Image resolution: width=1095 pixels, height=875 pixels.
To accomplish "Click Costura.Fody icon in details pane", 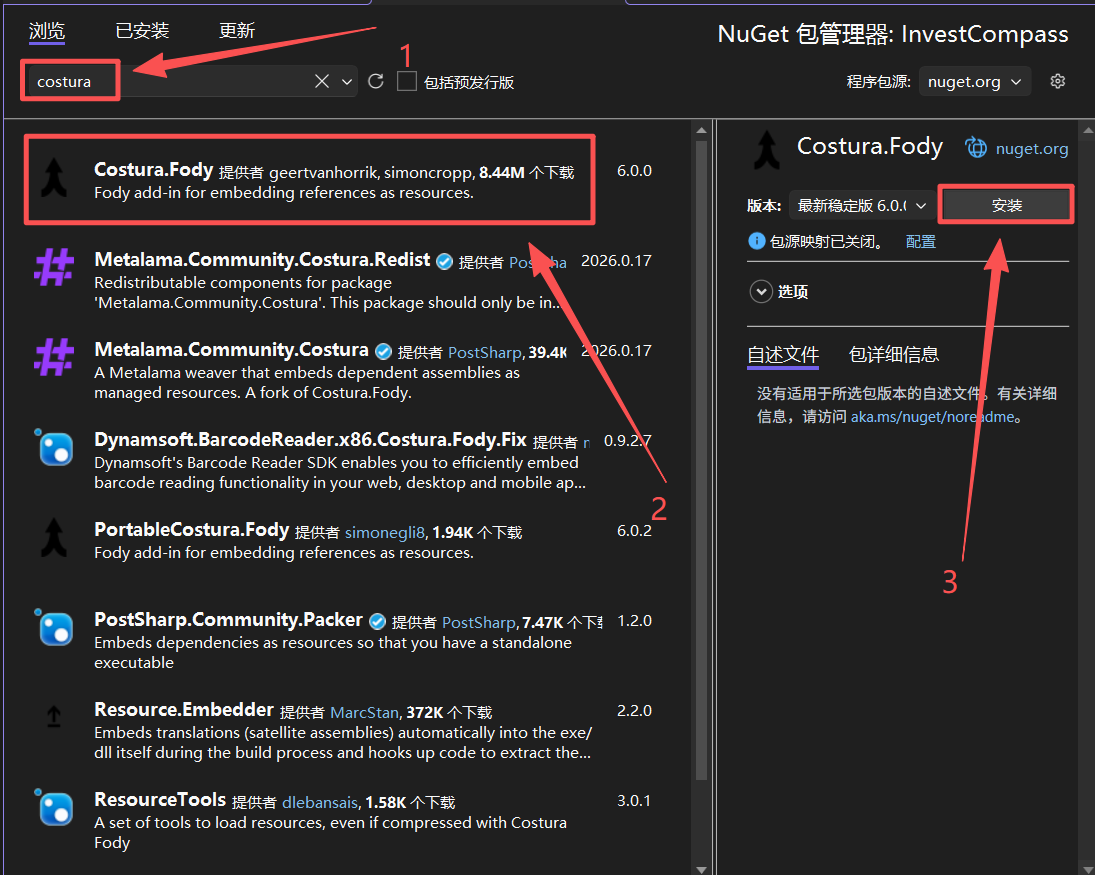I will pos(767,150).
